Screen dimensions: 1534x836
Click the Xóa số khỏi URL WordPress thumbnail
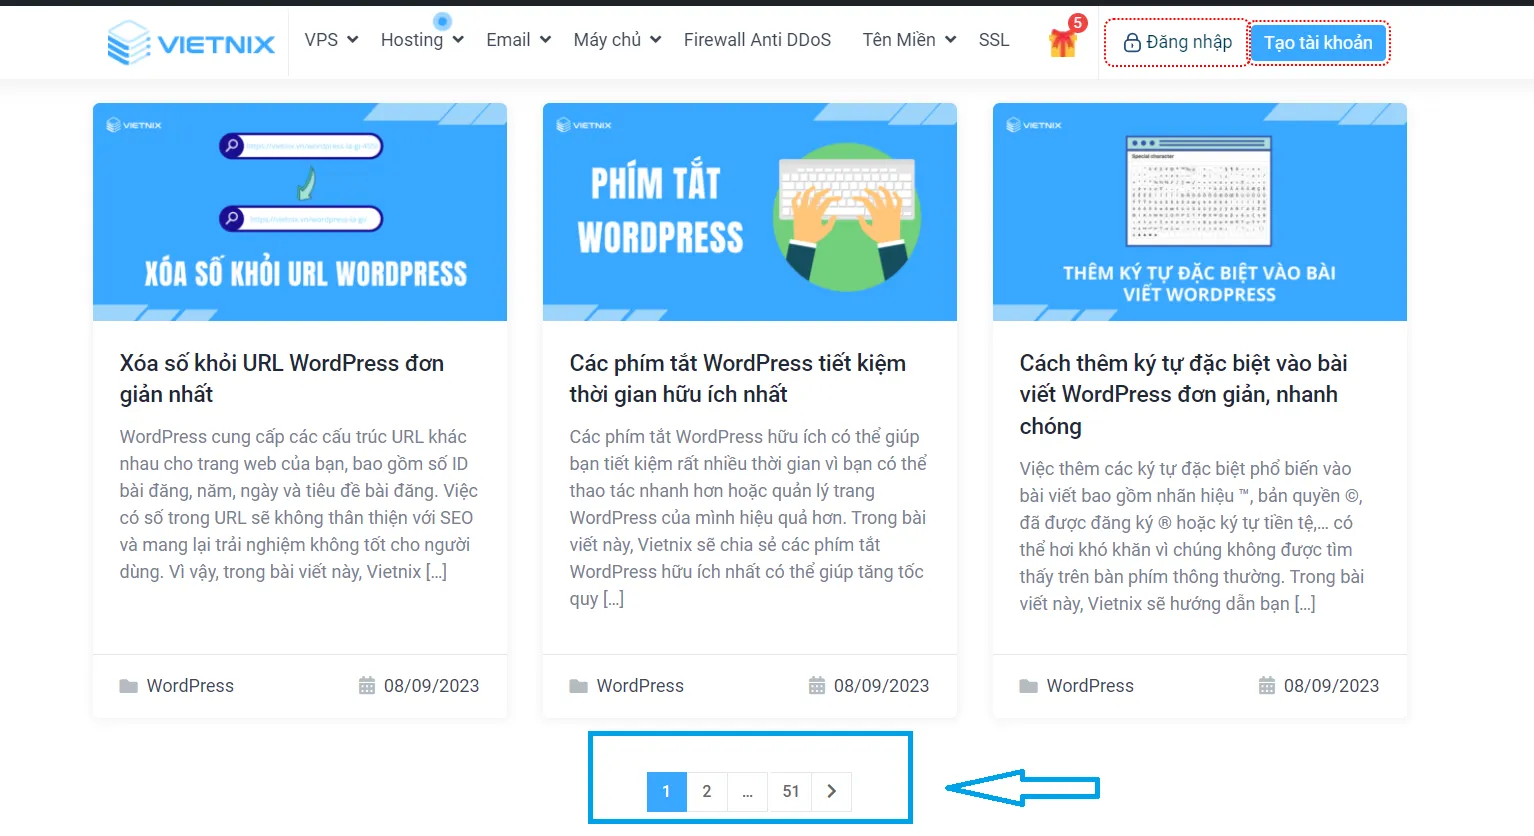(300, 212)
